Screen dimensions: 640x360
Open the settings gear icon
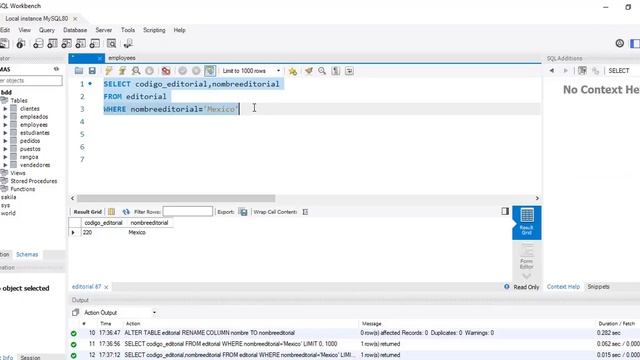pyautogui.click(x=620, y=43)
